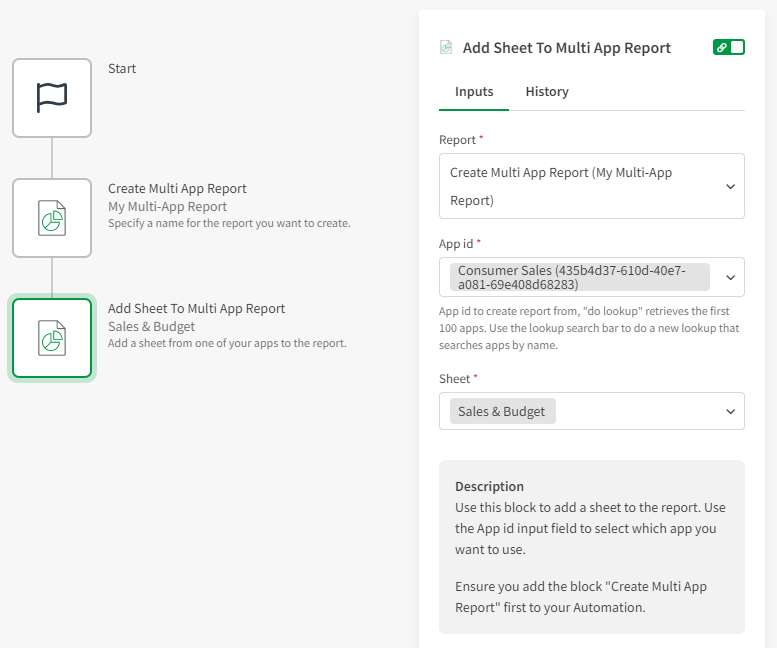Click the App id chevron arrow
This screenshot has width=777, height=648.
coord(730,277)
